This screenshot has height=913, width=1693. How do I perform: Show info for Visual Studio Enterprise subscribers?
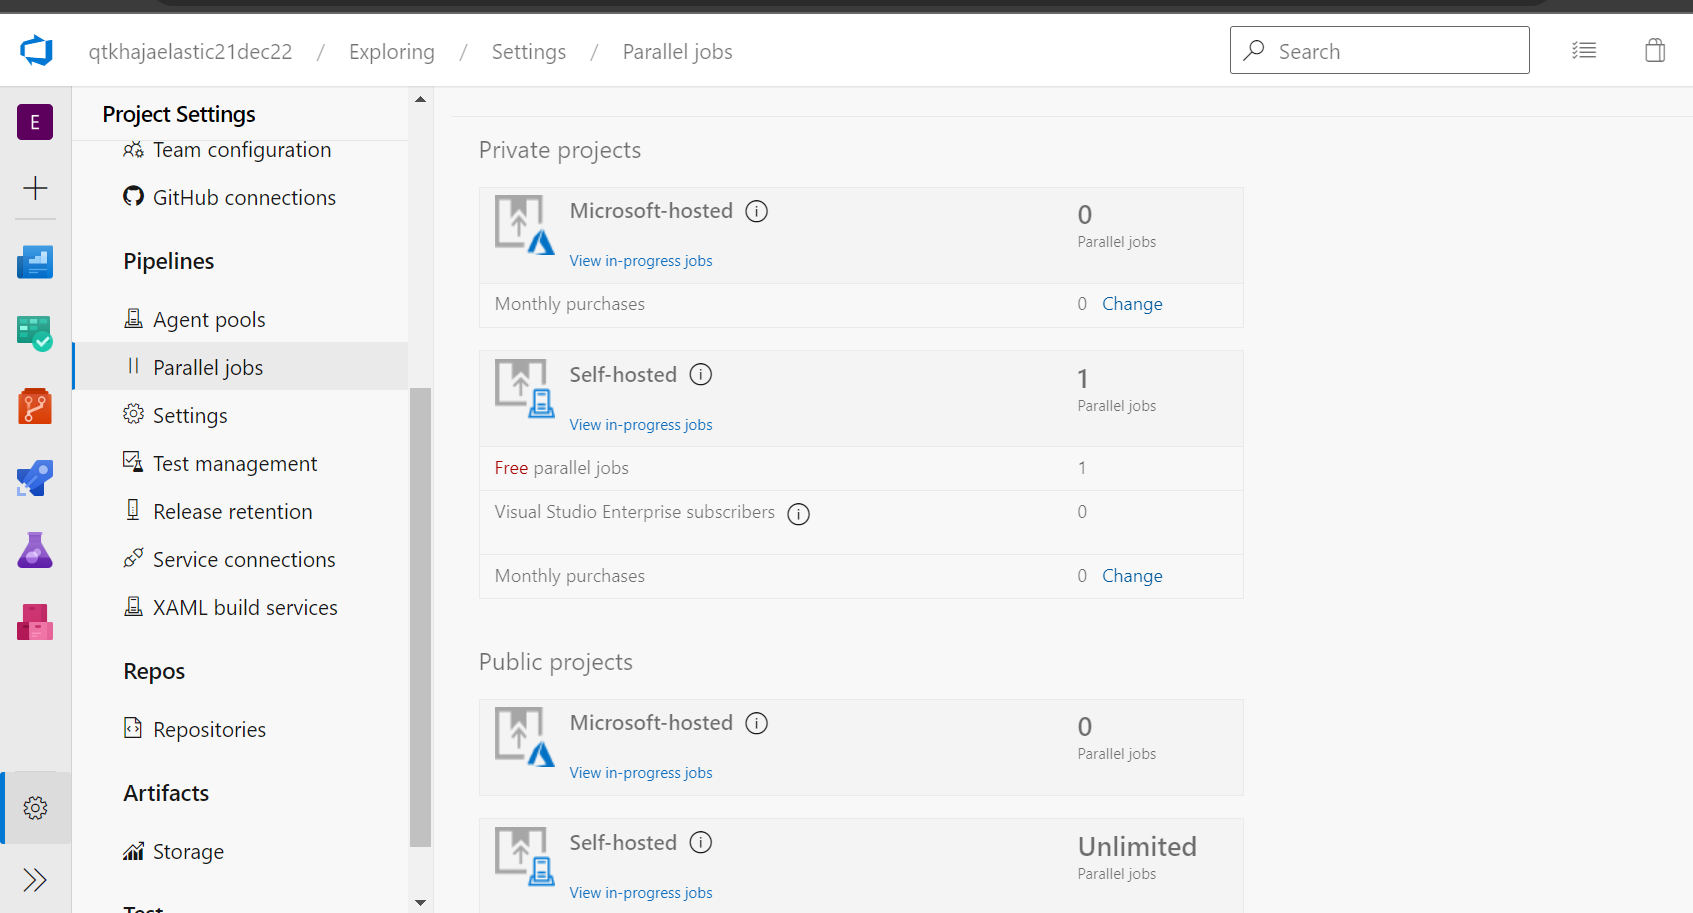(x=798, y=514)
